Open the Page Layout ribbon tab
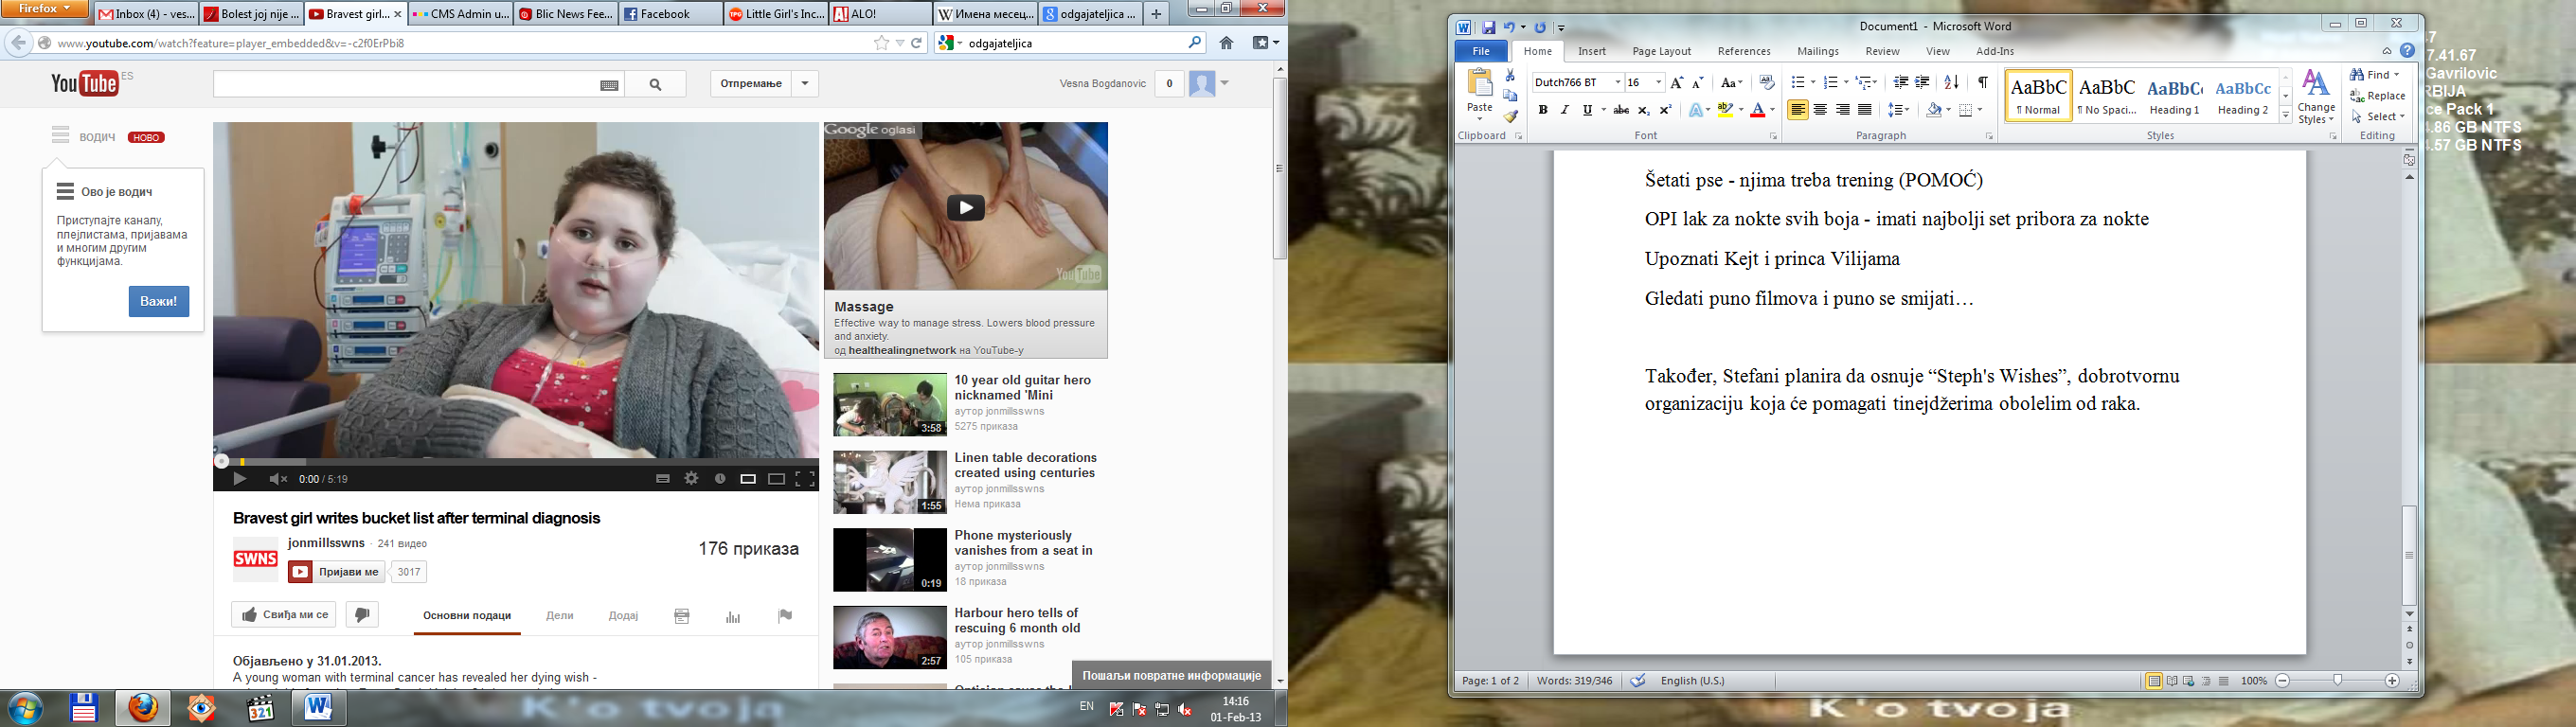This screenshot has height=727, width=2576. pyautogui.click(x=1661, y=51)
